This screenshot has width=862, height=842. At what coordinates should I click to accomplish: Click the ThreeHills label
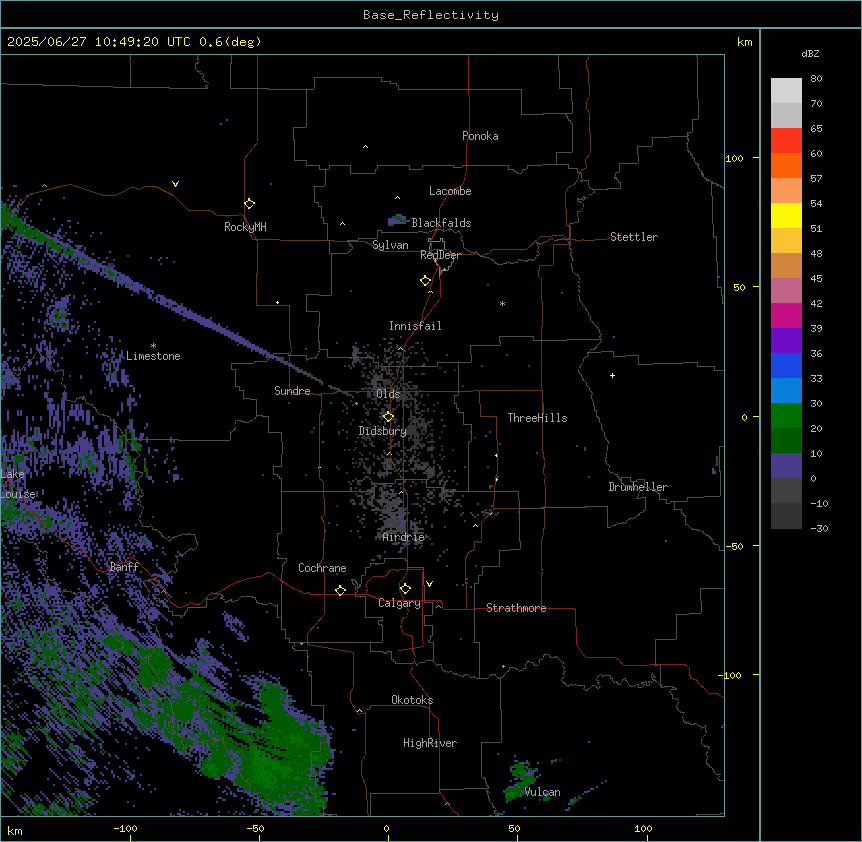click(537, 418)
